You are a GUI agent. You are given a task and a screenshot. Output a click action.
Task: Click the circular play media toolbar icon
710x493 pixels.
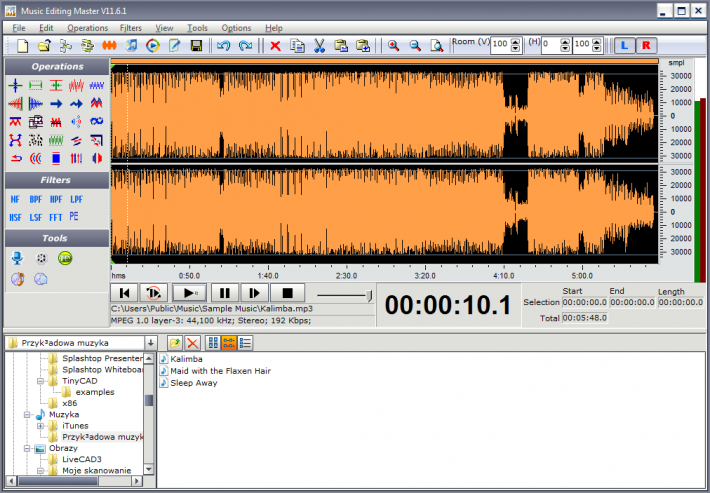click(153, 45)
